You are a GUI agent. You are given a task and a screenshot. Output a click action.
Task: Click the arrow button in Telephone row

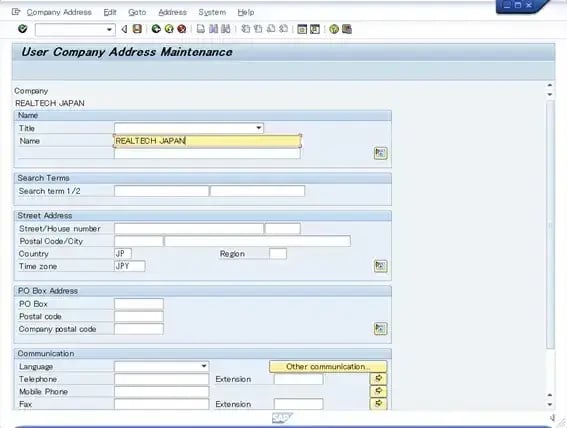tap(379, 378)
